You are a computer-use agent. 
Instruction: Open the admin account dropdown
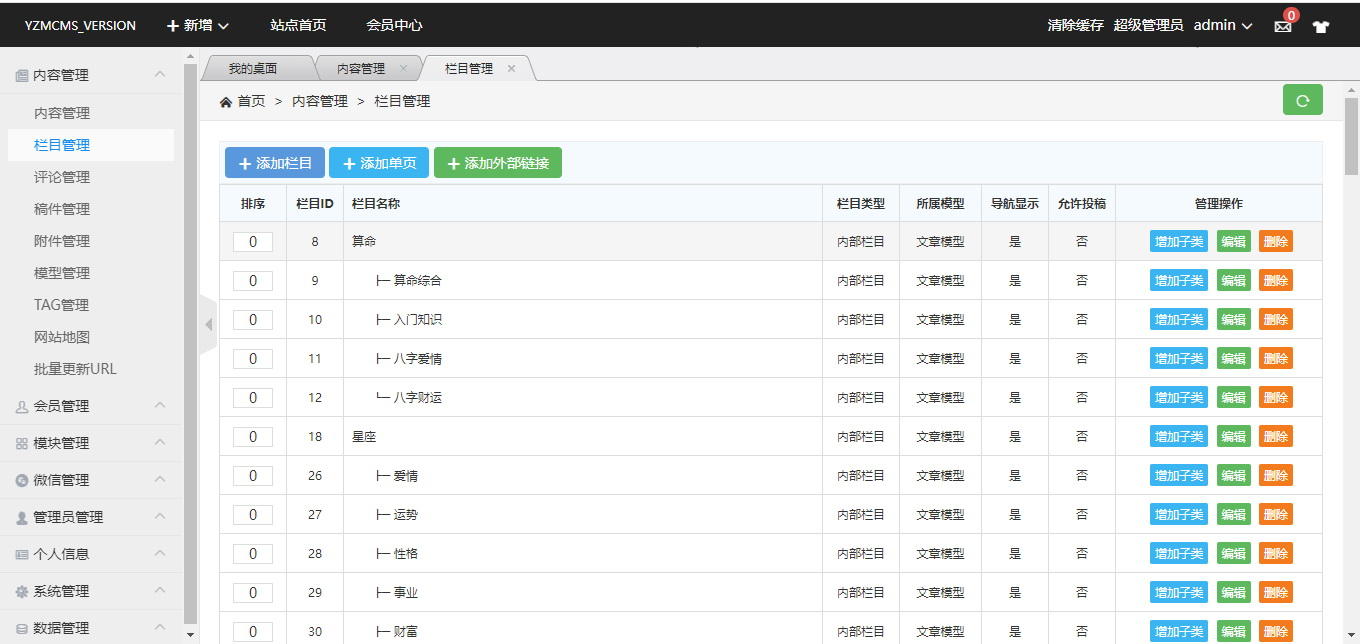[x=1222, y=25]
